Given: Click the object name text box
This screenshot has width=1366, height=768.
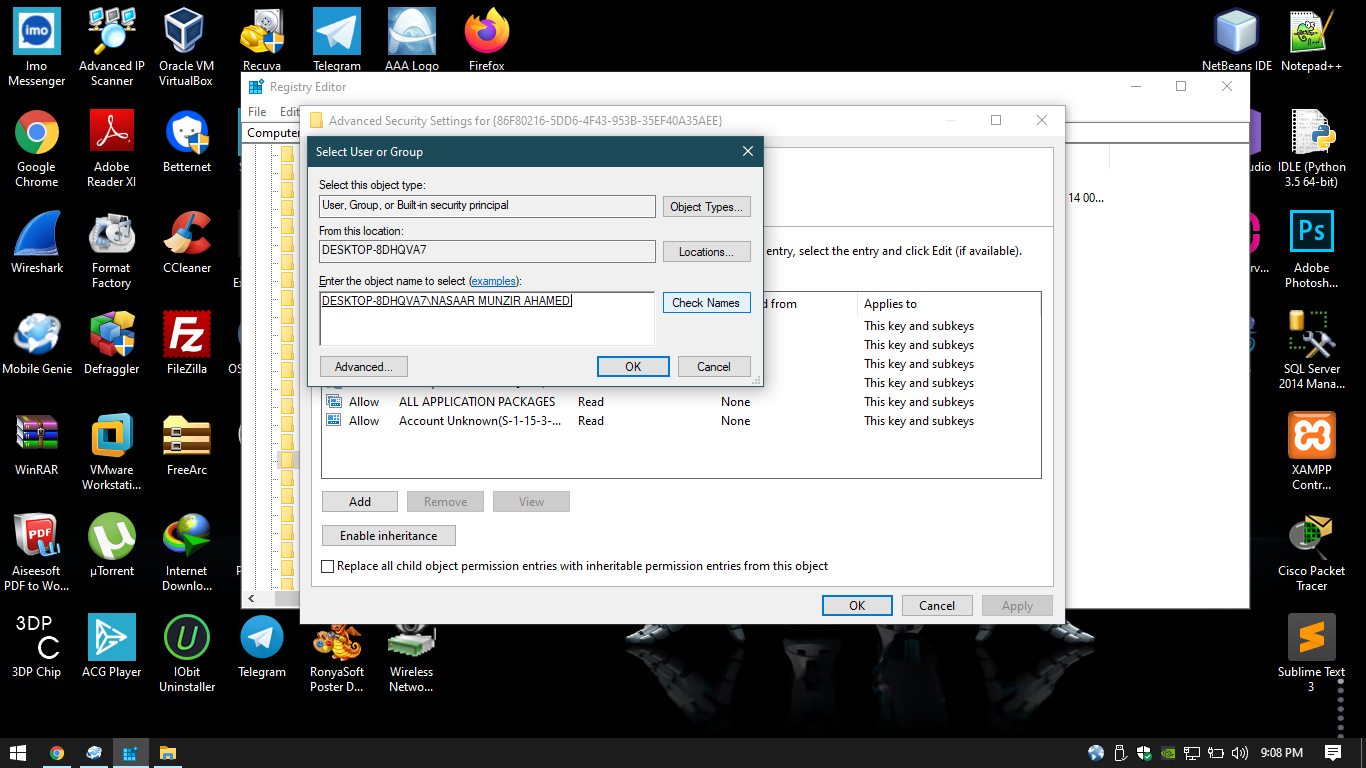Looking at the screenshot, I should pyautogui.click(x=487, y=318).
